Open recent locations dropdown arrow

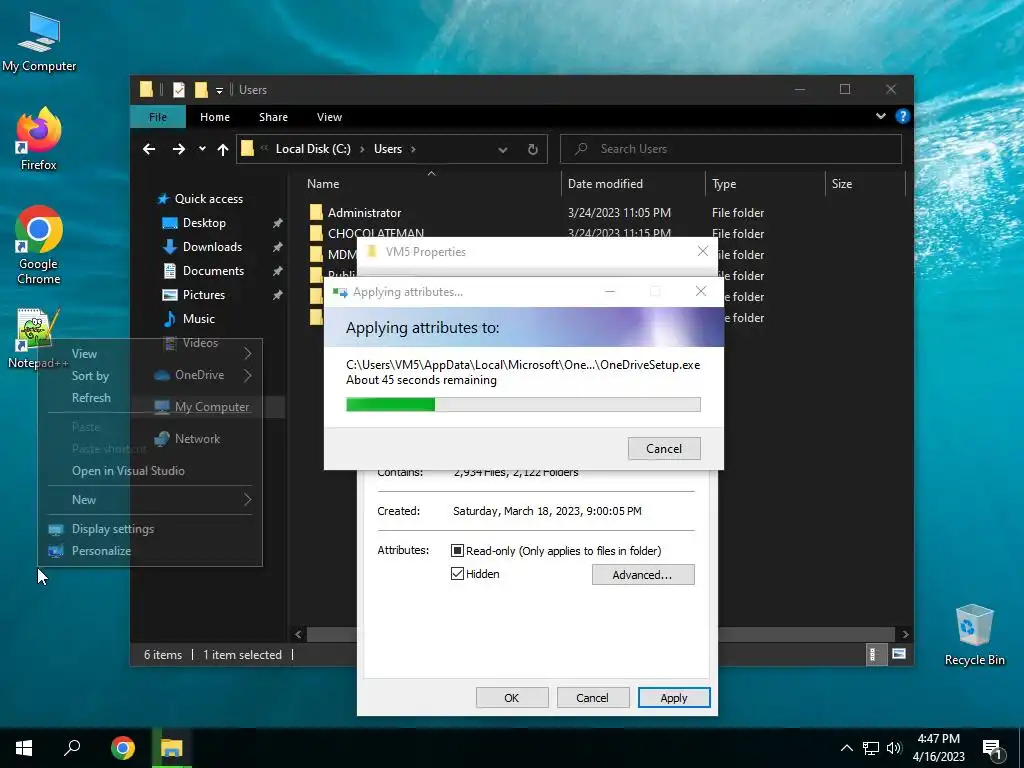(x=202, y=150)
